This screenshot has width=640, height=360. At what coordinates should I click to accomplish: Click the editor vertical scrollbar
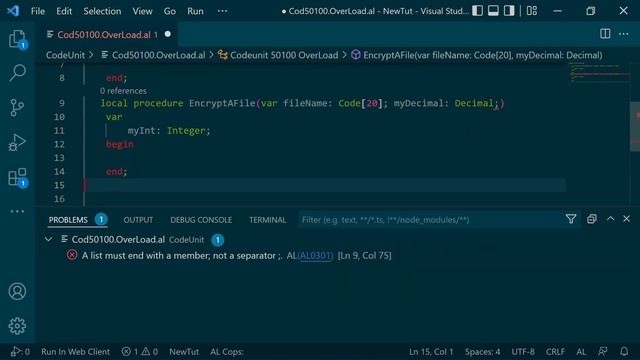635,127
